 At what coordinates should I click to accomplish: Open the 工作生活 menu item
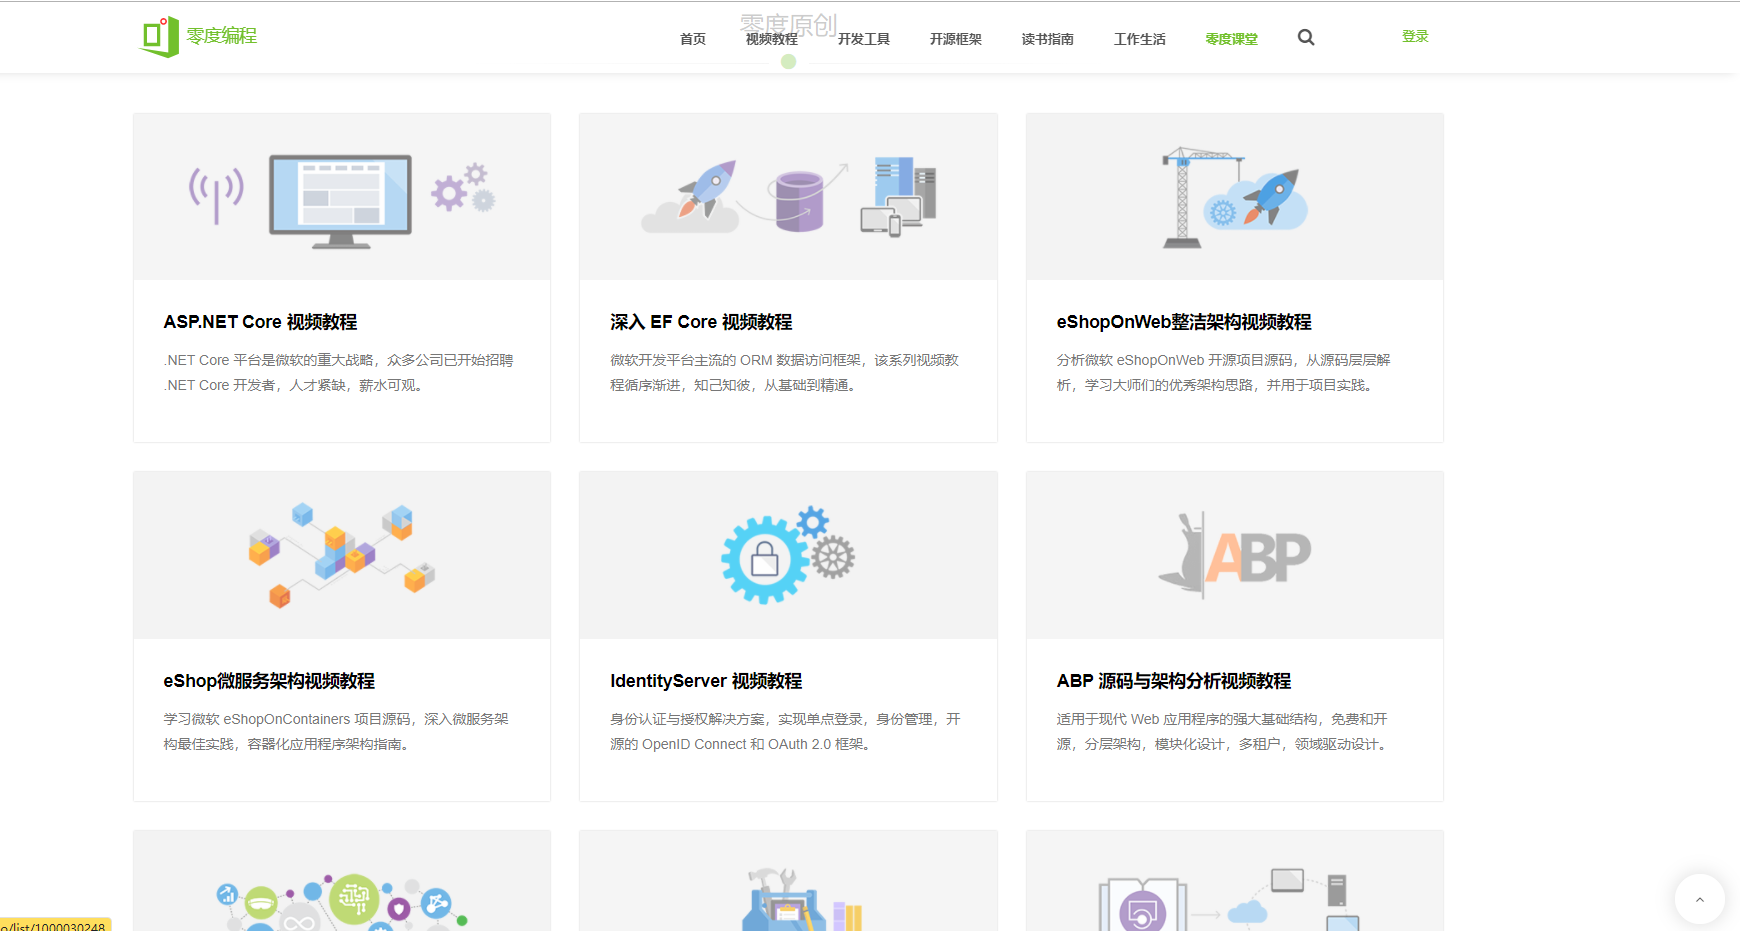[1140, 39]
